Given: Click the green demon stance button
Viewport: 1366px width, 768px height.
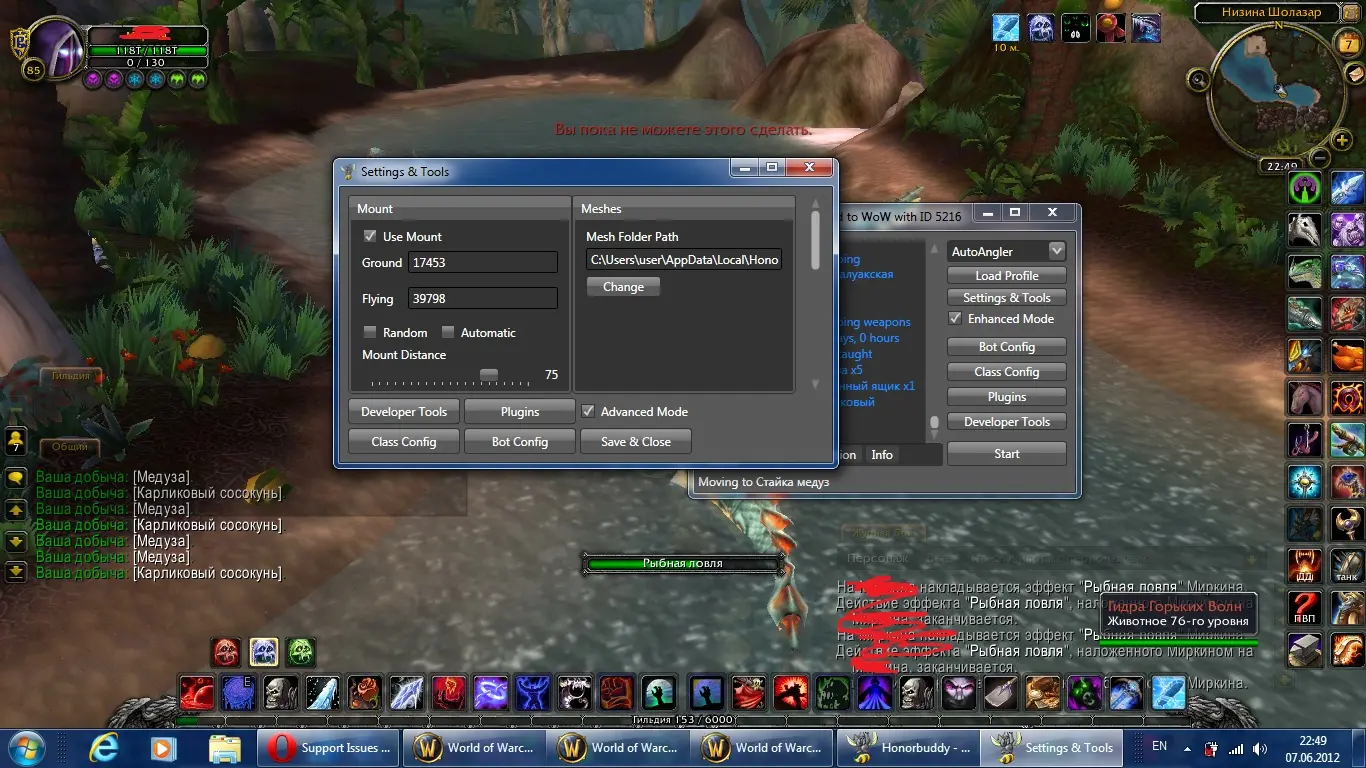Looking at the screenshot, I should tap(301, 652).
